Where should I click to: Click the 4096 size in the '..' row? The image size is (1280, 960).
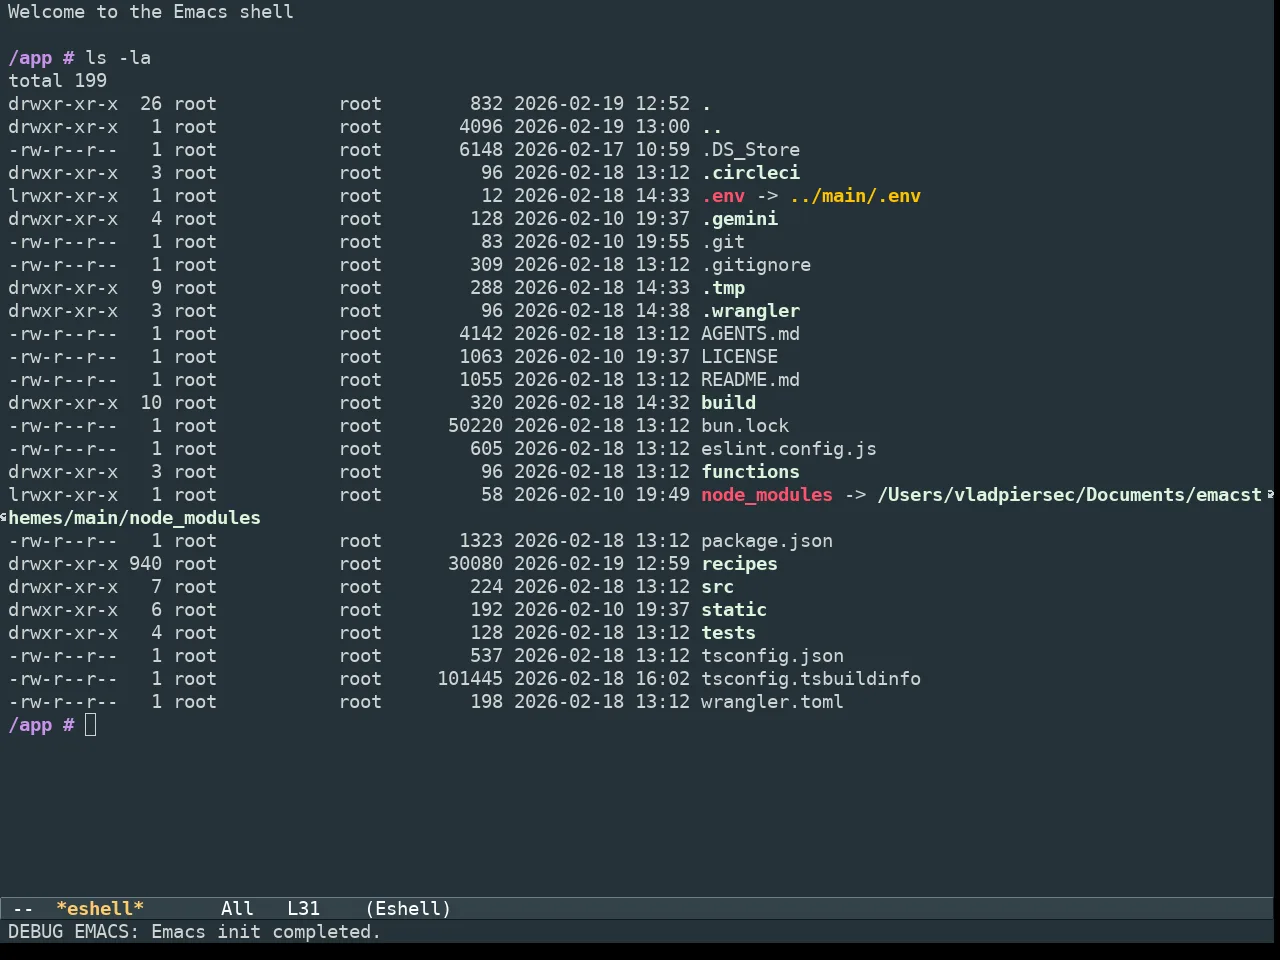pos(481,127)
